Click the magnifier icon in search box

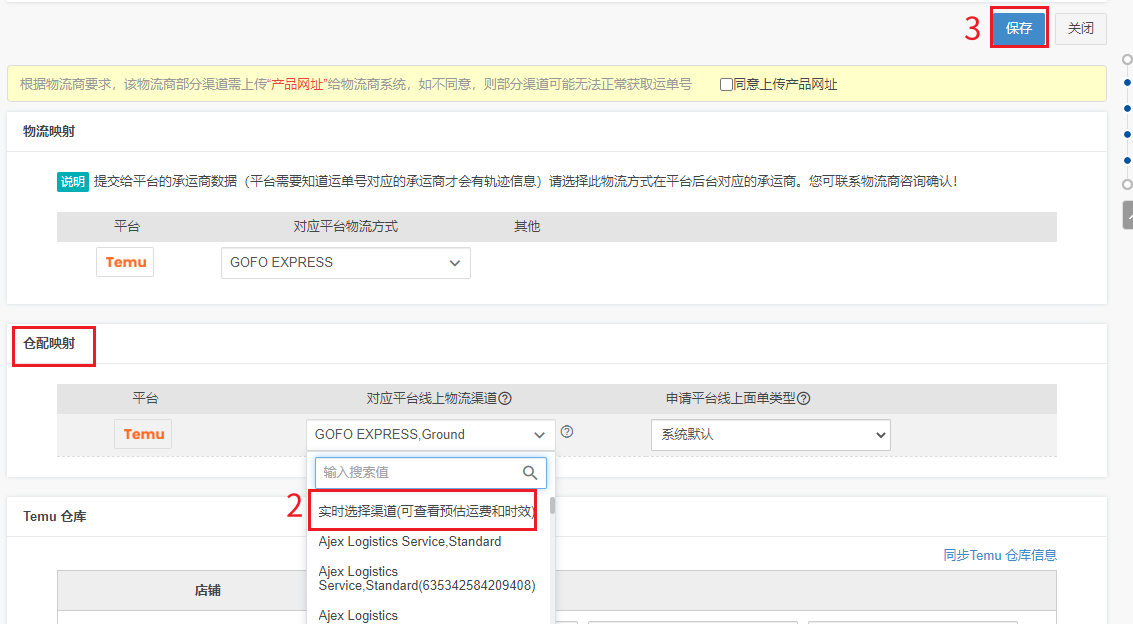click(x=530, y=473)
